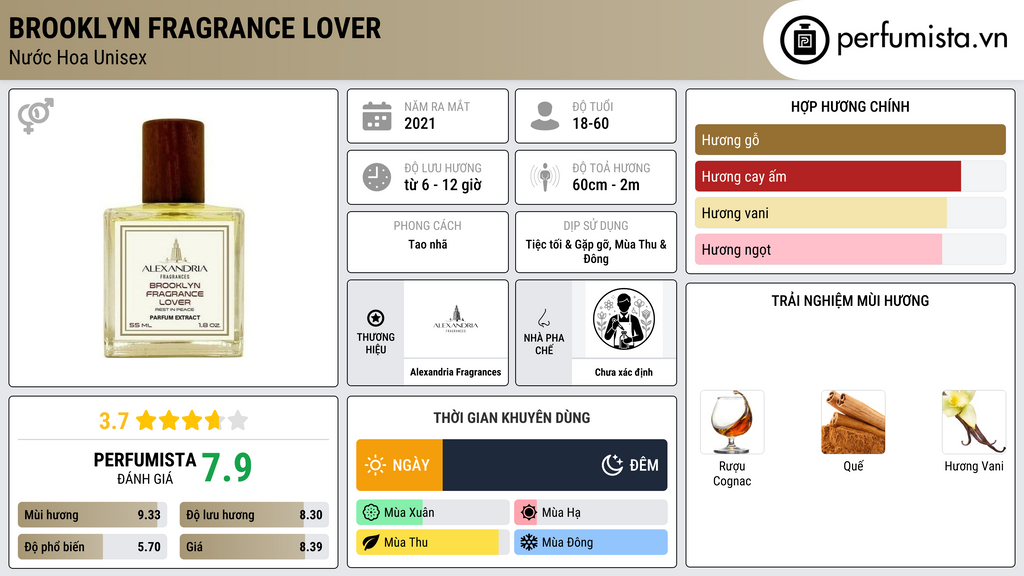The height and width of the screenshot is (576, 1024).
Task: Click the flower icon for Mùa Xuân
Action: (371, 513)
